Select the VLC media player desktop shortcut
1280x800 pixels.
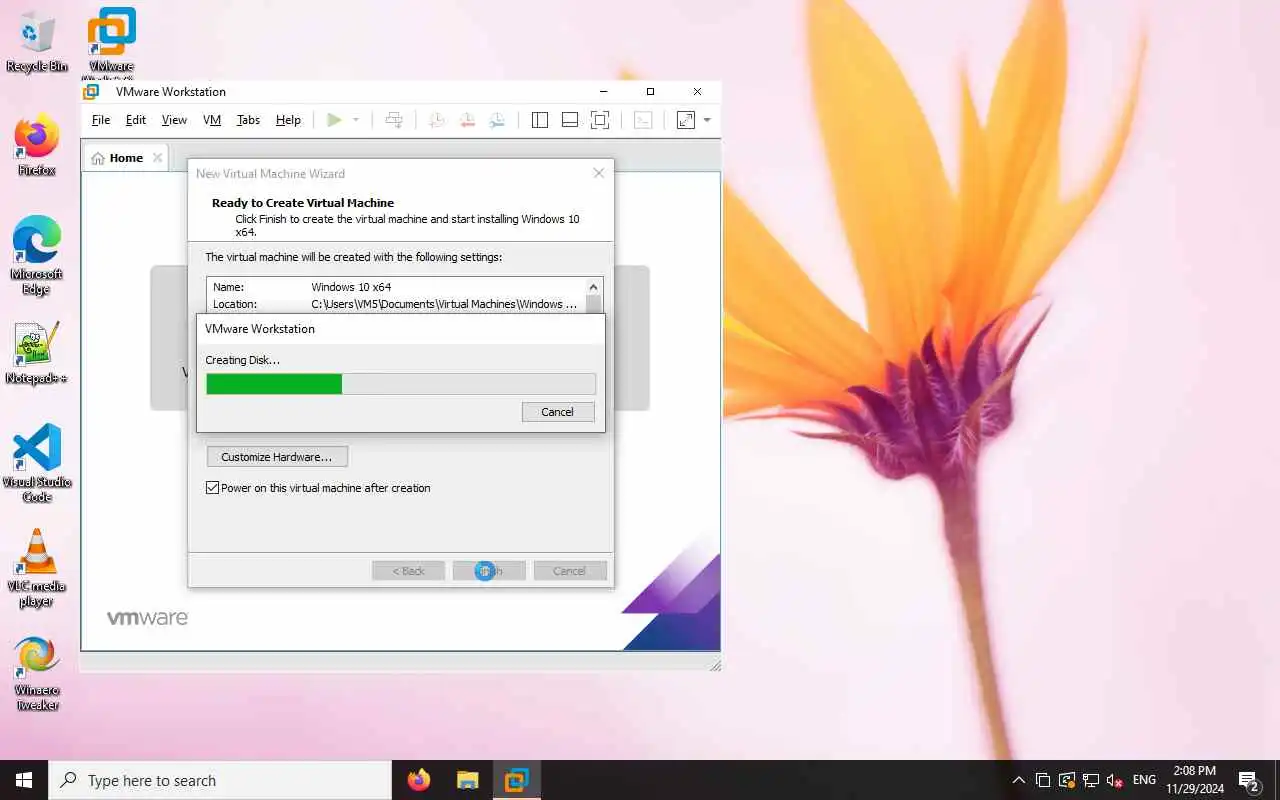point(37,569)
